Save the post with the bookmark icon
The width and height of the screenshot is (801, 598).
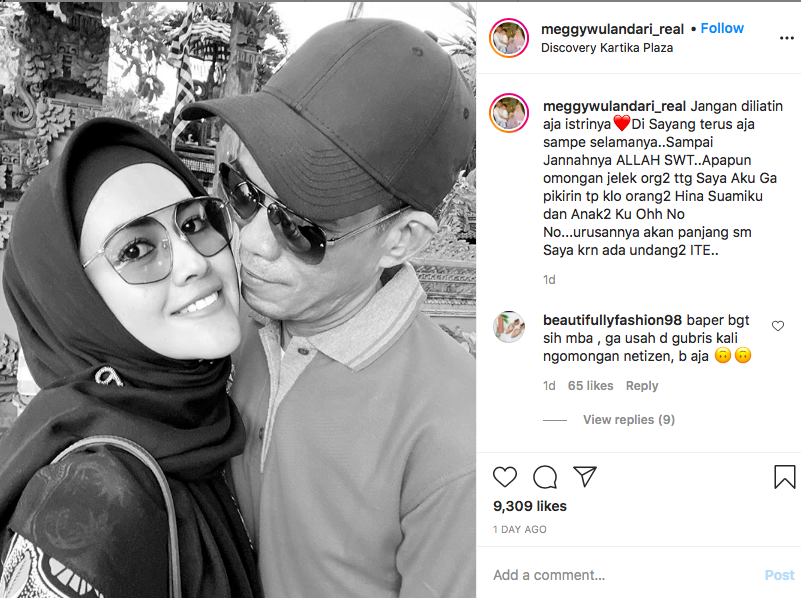tap(784, 477)
